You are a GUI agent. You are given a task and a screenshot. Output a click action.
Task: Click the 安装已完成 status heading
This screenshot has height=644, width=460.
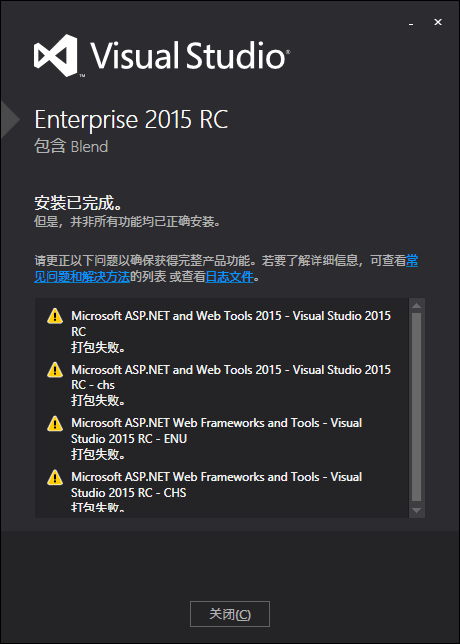78,203
